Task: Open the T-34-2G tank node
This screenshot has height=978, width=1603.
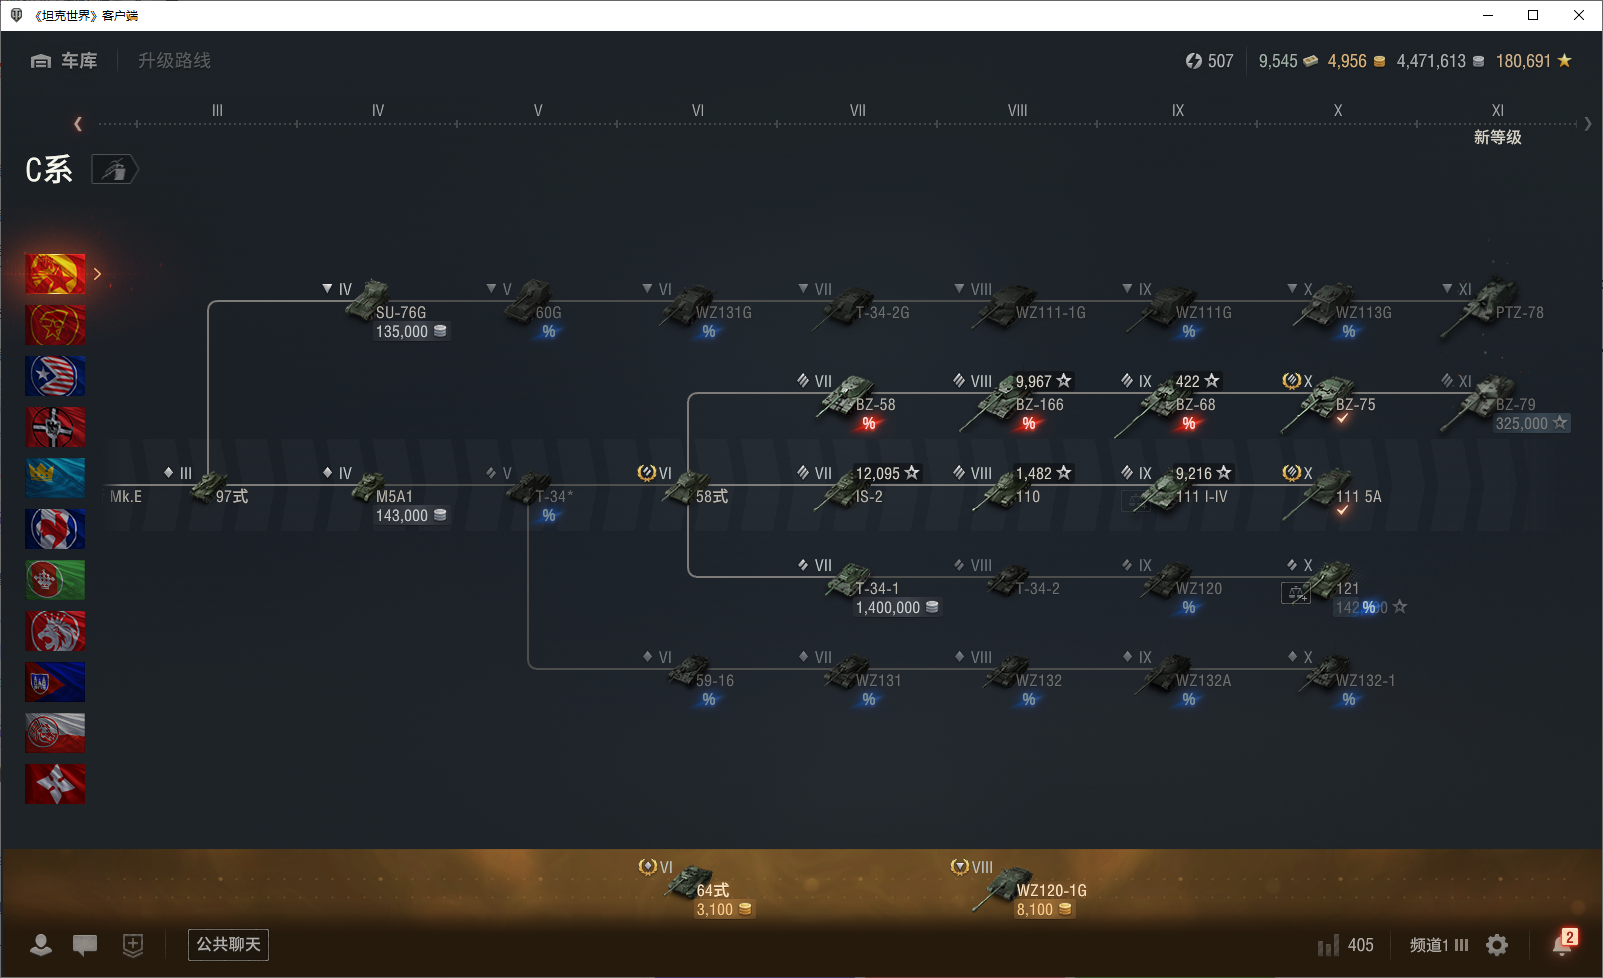Action: click(862, 304)
